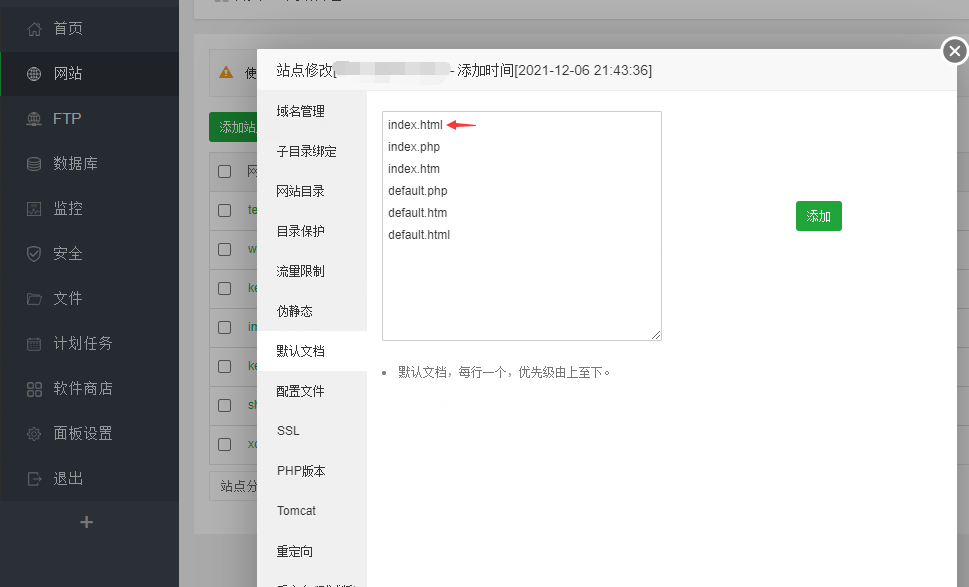Open the software store grid icon
969x587 pixels.
coord(34,389)
